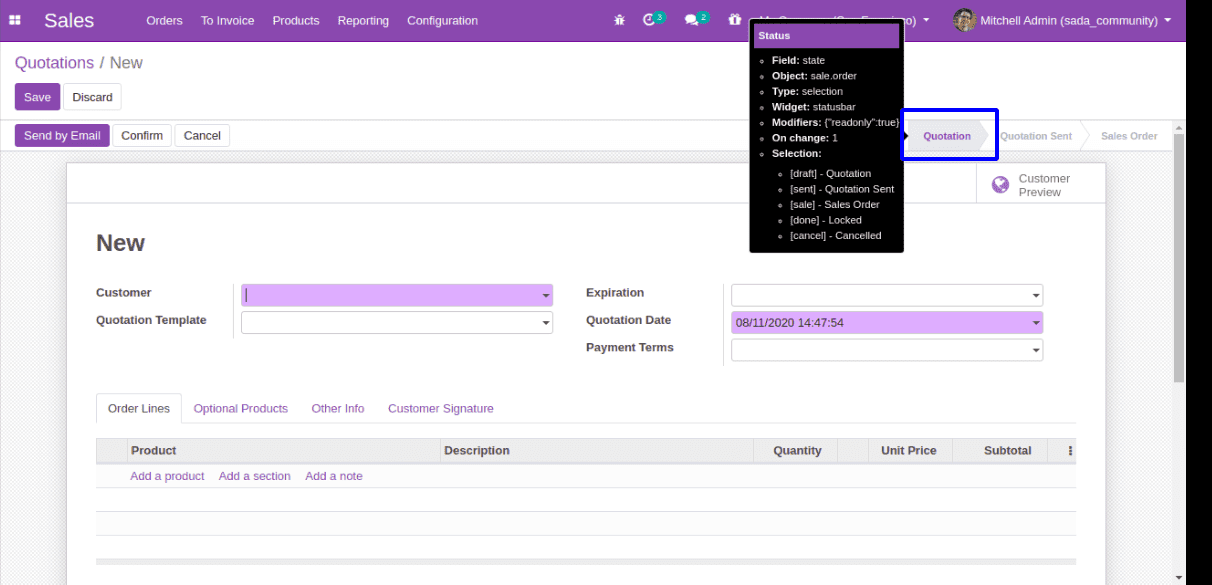Go back to Quotations breadcrumb
This screenshot has height=585, width=1212.
click(54, 63)
